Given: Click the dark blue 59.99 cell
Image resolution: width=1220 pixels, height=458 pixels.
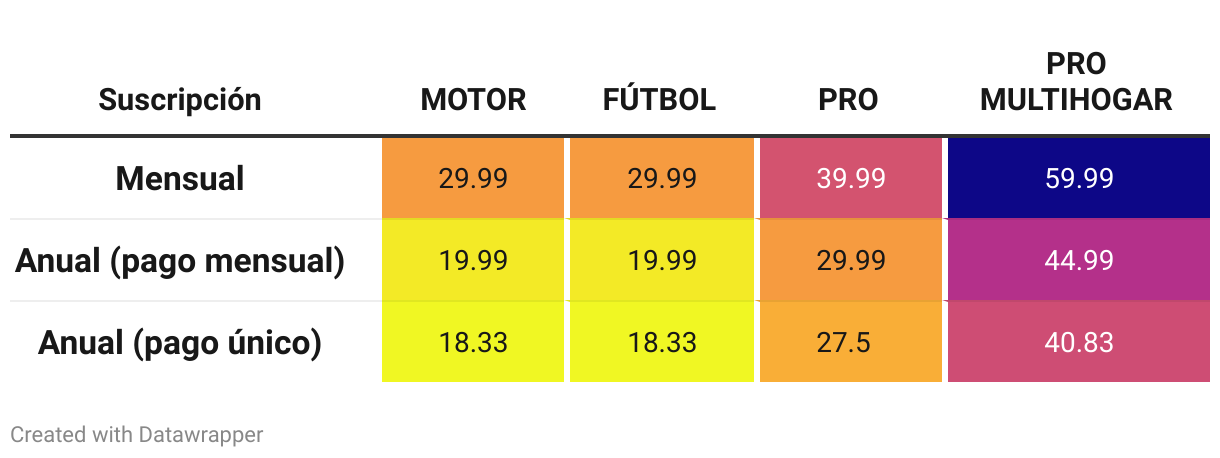Looking at the screenshot, I should (x=1079, y=178).
